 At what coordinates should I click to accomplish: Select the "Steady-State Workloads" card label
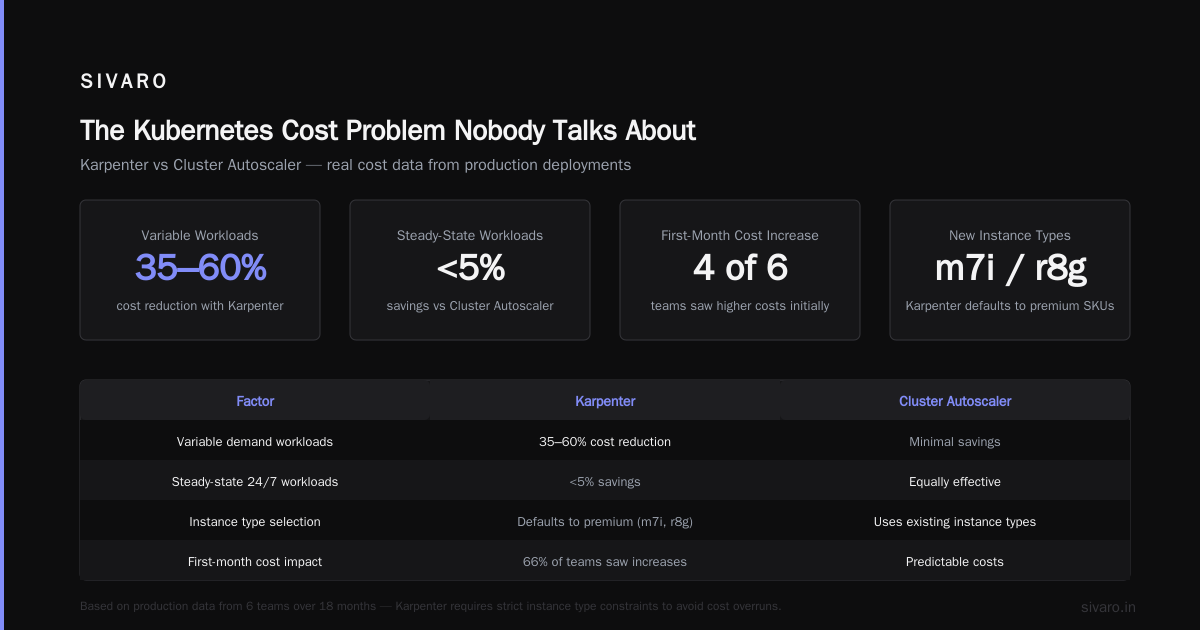pos(470,236)
